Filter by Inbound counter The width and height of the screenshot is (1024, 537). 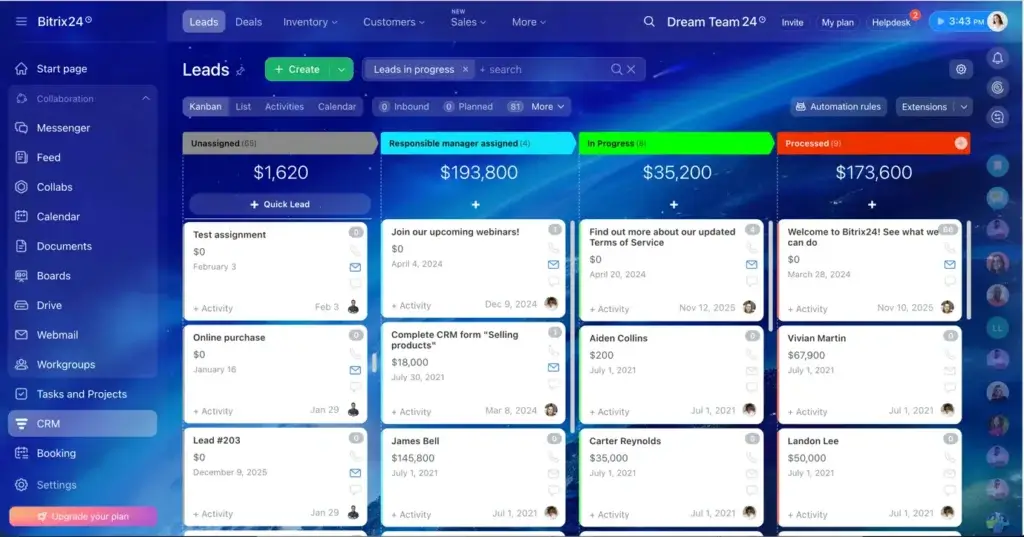pyautogui.click(x=404, y=106)
